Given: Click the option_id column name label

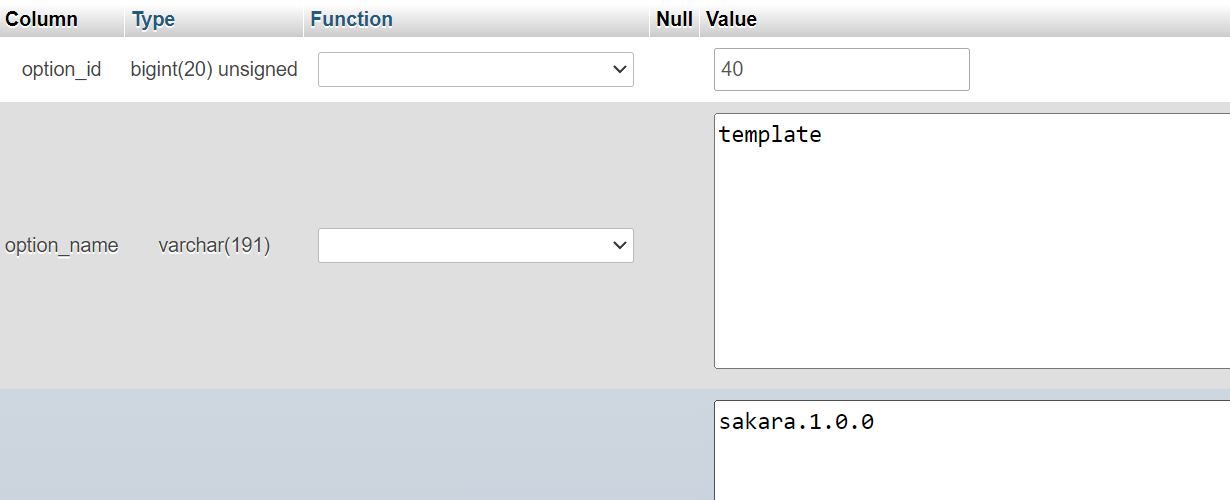Looking at the screenshot, I should (x=61, y=70).
